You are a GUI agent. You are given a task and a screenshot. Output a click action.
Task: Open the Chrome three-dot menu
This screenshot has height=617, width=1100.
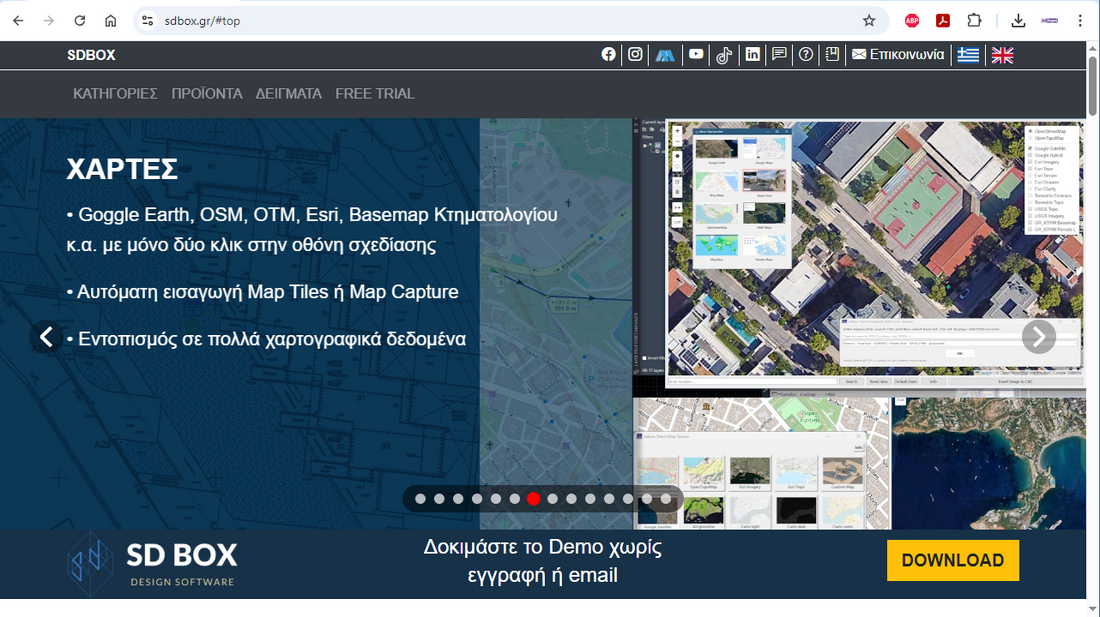pos(1080,20)
